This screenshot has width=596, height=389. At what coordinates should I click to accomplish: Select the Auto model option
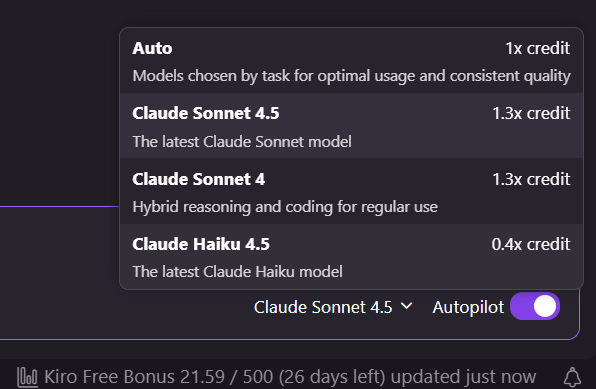351,61
